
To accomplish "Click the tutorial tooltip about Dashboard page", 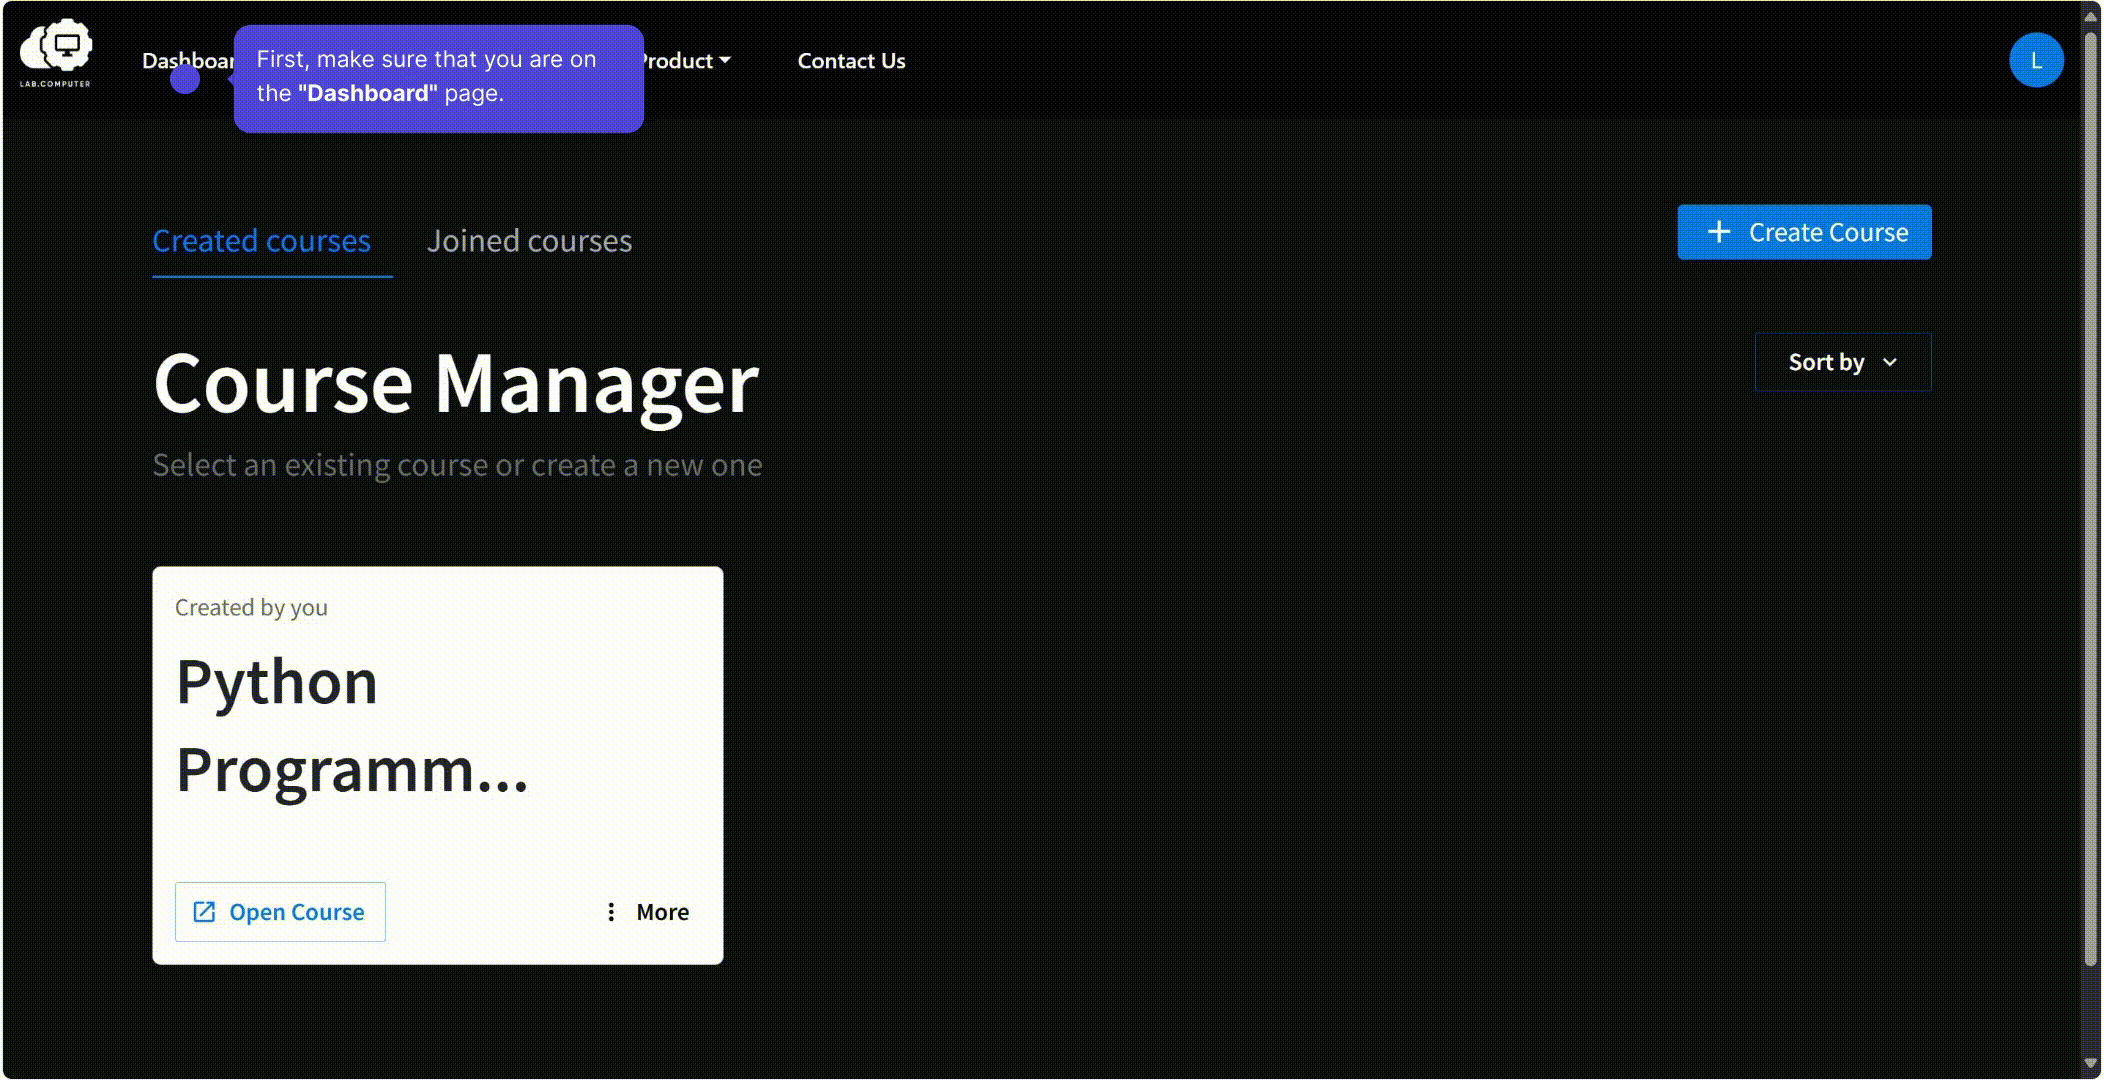I will tap(439, 78).
